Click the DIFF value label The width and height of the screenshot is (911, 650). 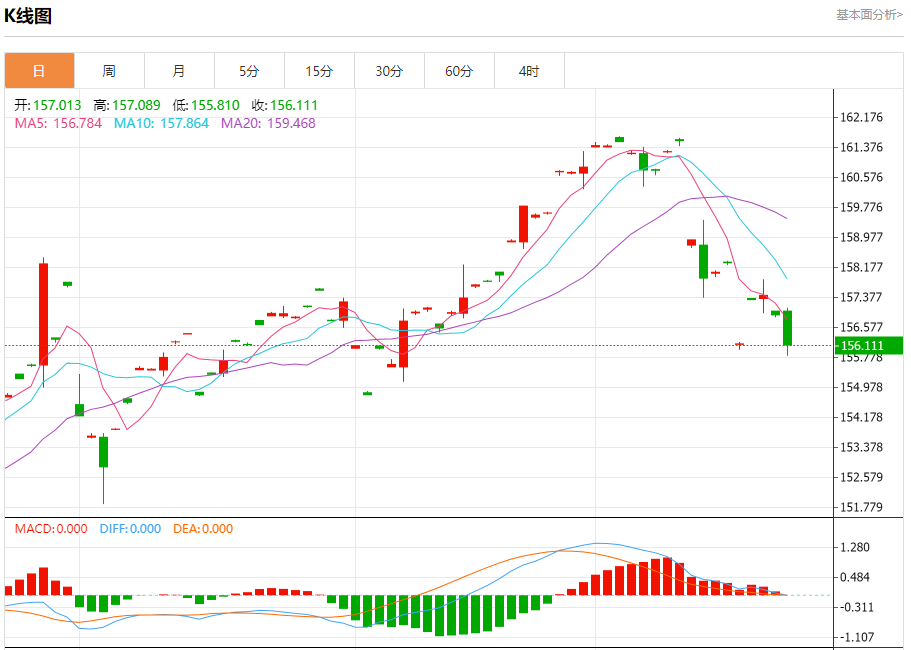130,529
